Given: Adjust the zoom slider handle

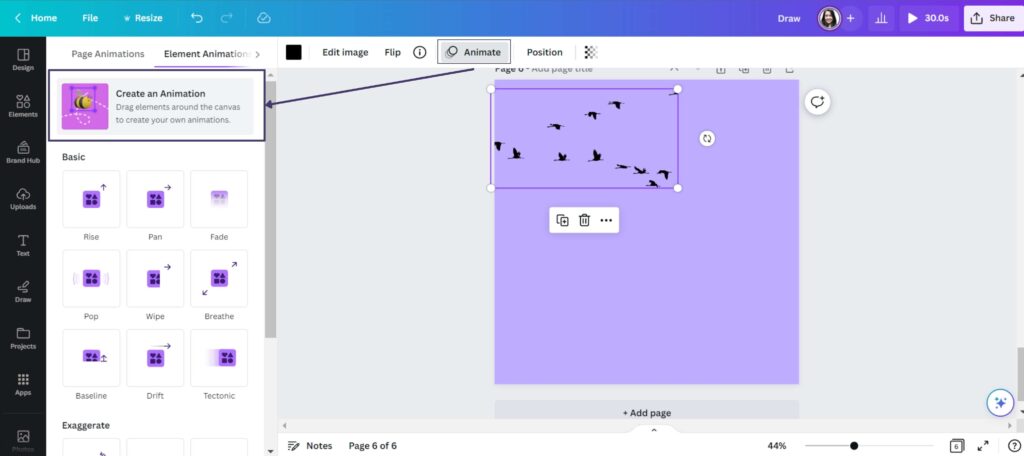Looking at the screenshot, I should click(x=854, y=446).
